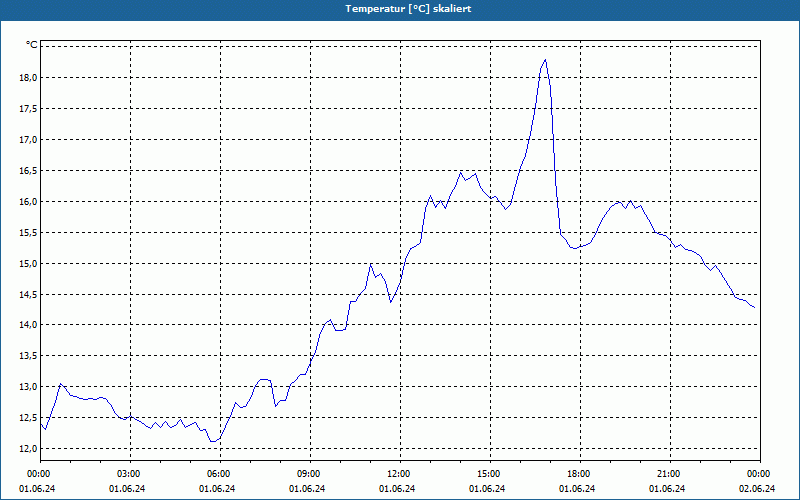Click the 02.06.24 date label
Viewport: 800px width, 500px height.
click(x=757, y=489)
